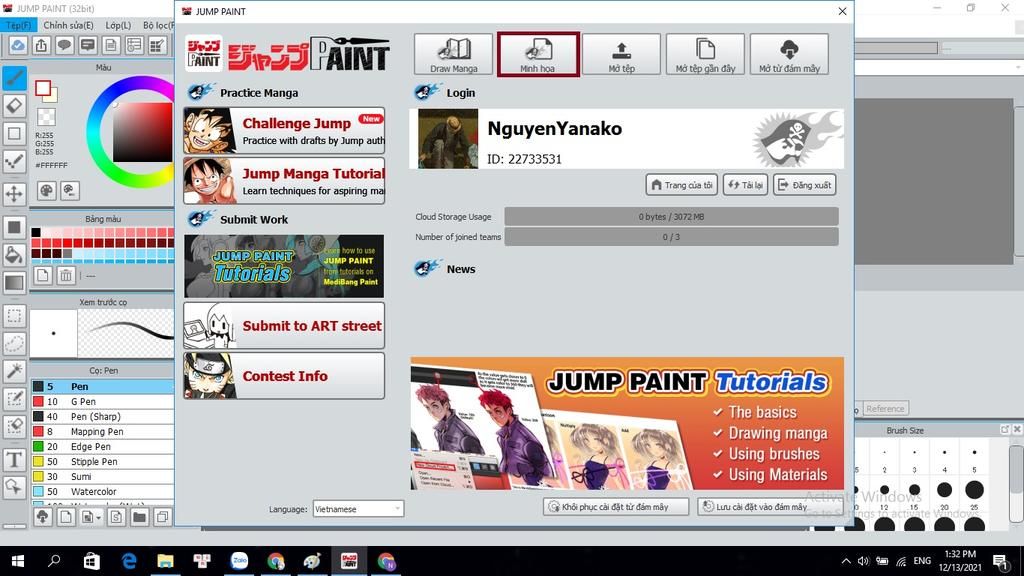Open Contest Info
This screenshot has width=1024, height=576.
pyautogui.click(x=284, y=376)
